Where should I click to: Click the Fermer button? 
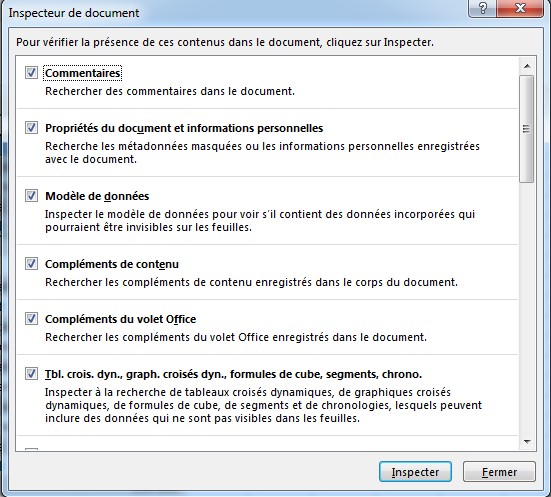click(499, 472)
